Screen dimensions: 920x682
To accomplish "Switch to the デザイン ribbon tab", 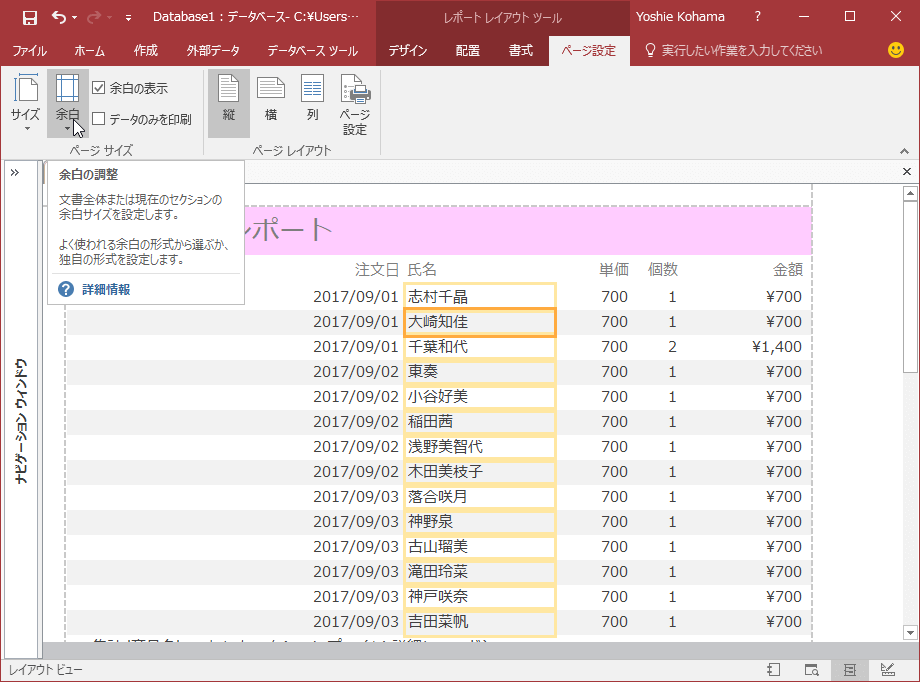I will [x=407, y=49].
